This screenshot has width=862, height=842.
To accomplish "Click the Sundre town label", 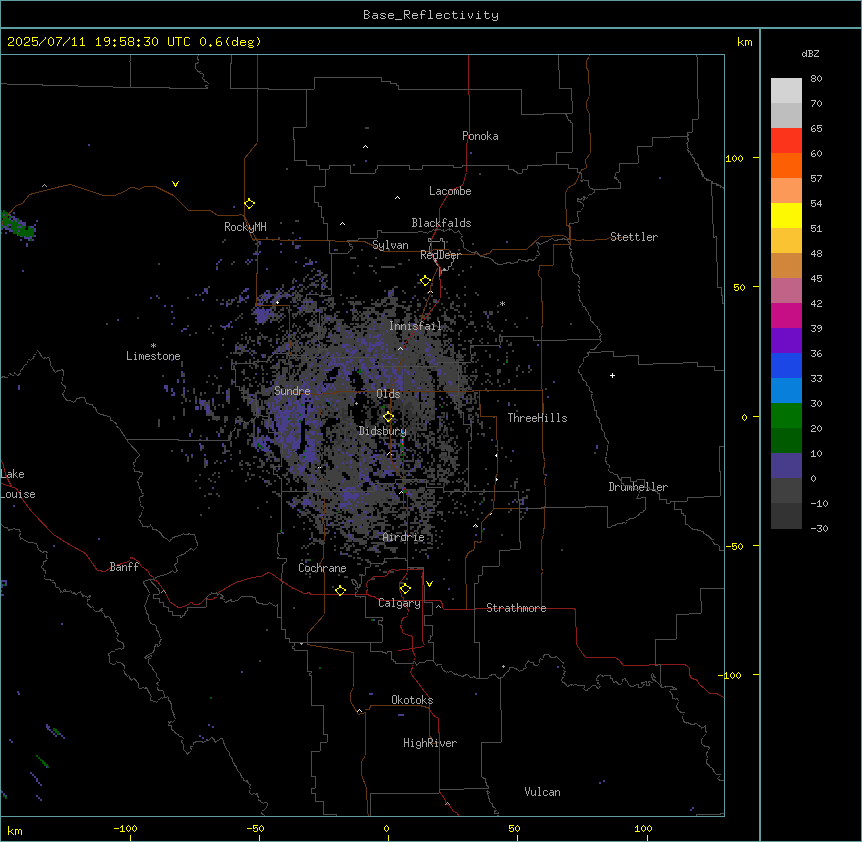I will coord(292,391).
